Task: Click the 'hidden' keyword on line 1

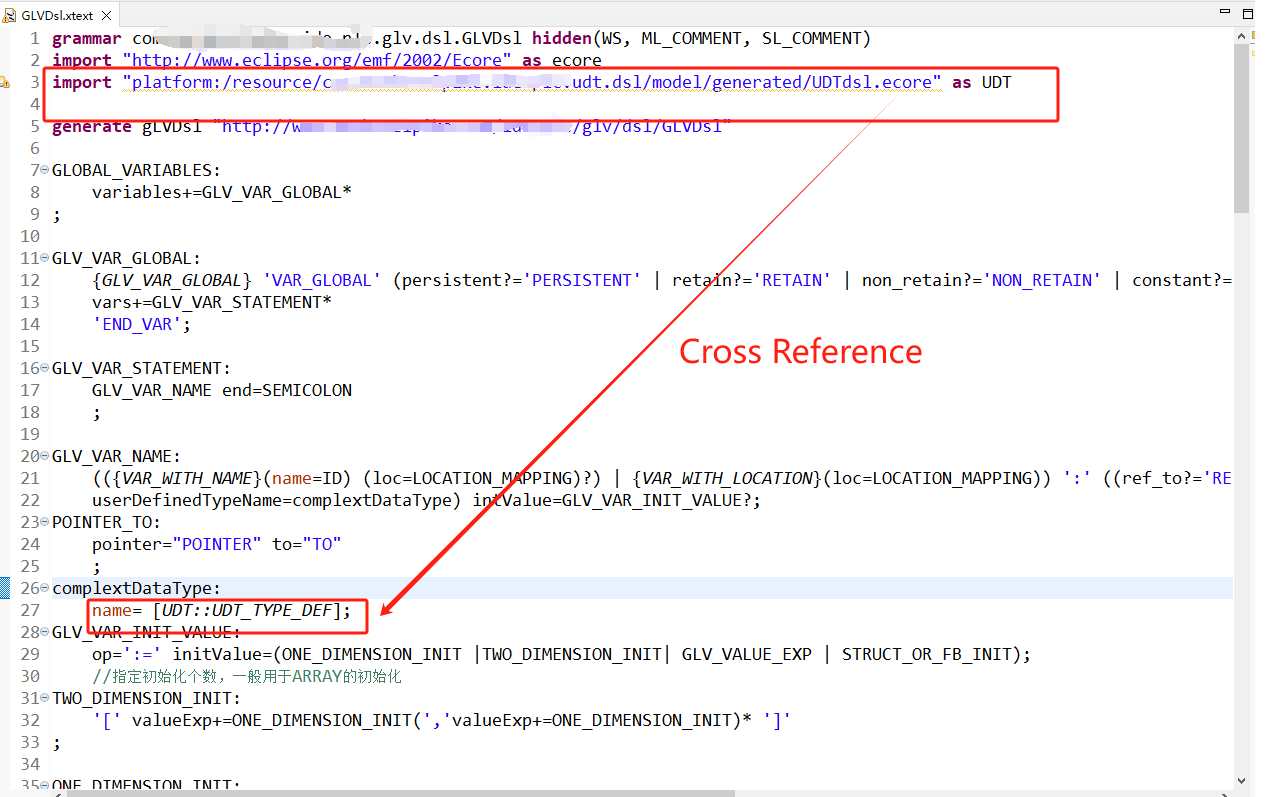Action: click(561, 38)
